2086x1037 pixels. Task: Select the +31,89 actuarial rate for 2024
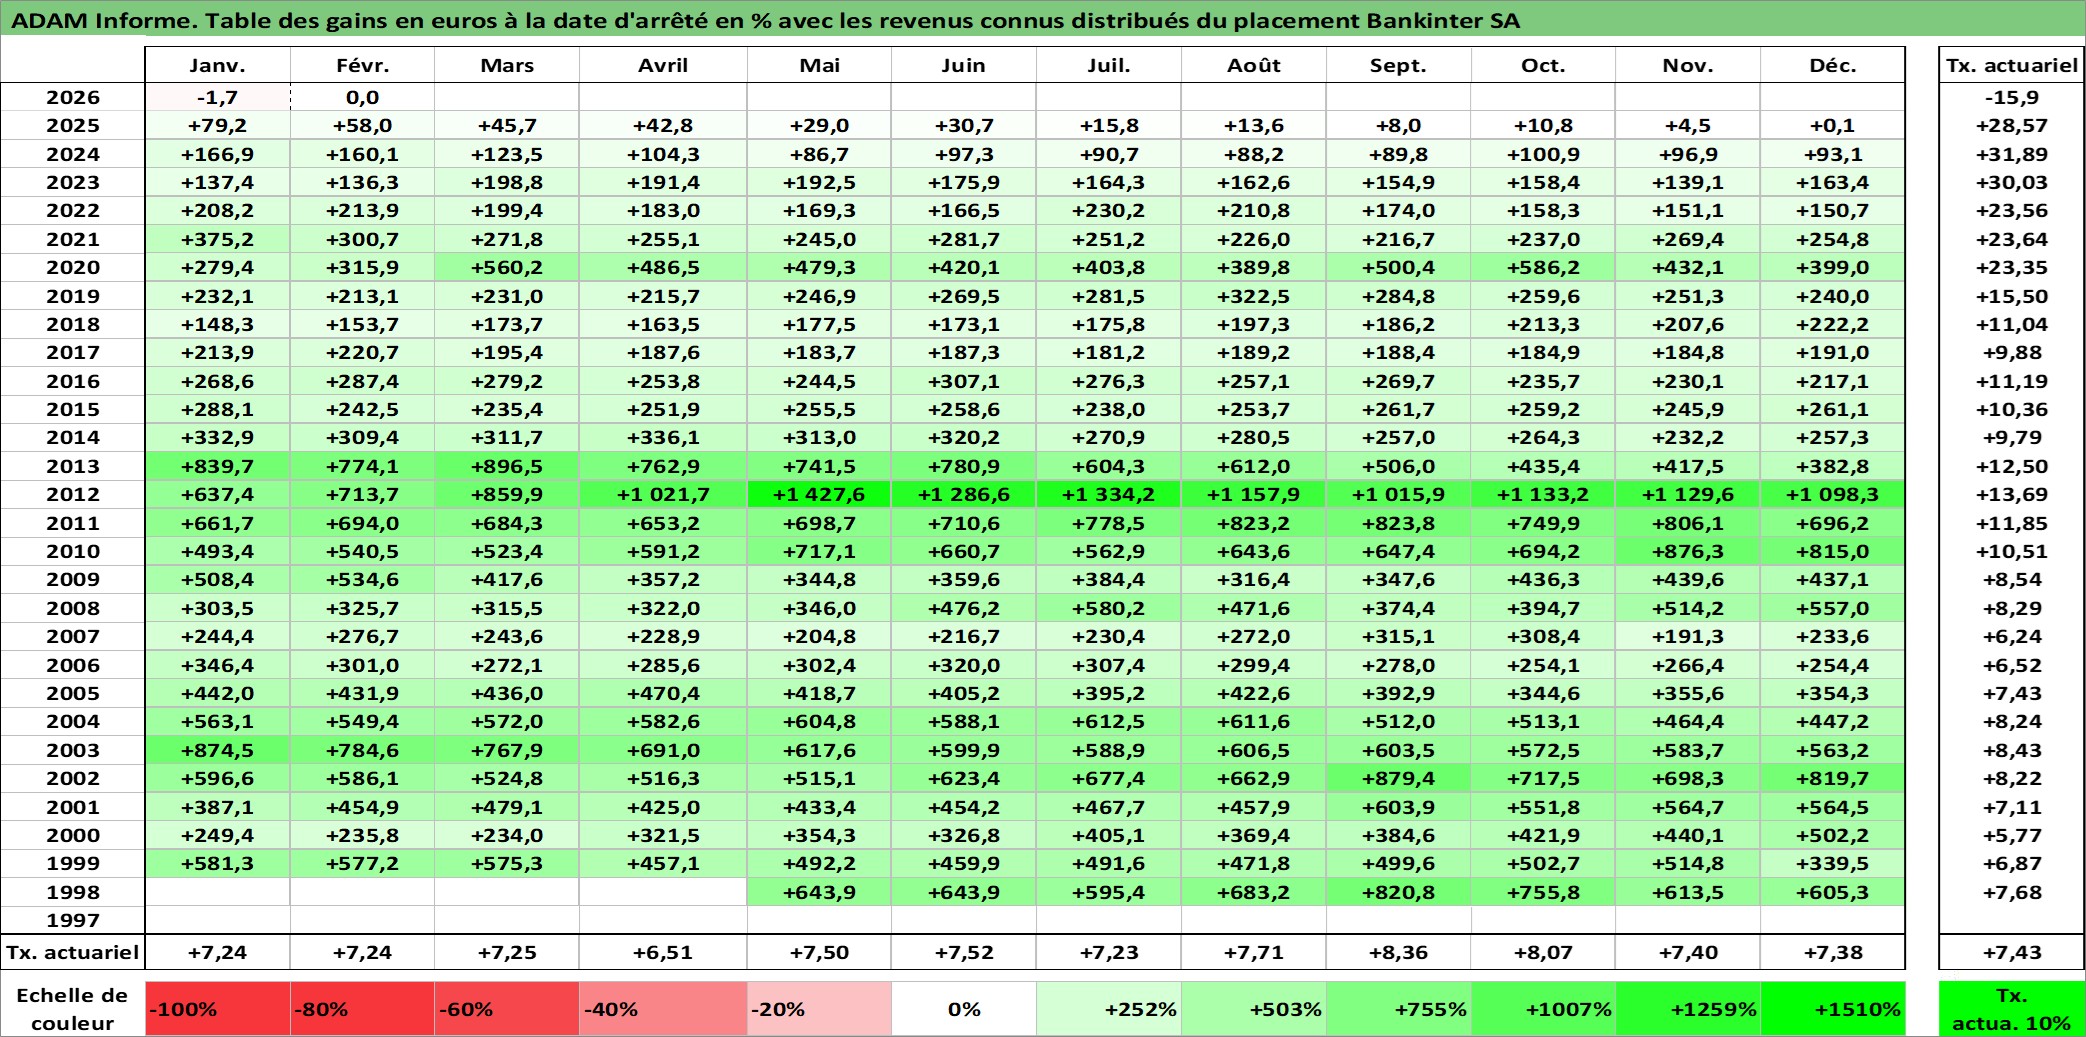point(2012,154)
